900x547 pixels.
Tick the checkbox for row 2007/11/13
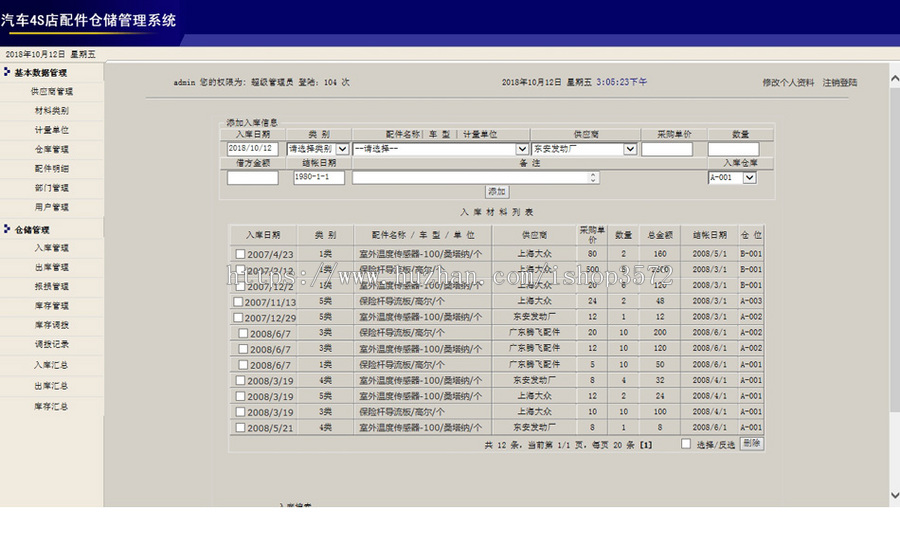click(x=238, y=301)
